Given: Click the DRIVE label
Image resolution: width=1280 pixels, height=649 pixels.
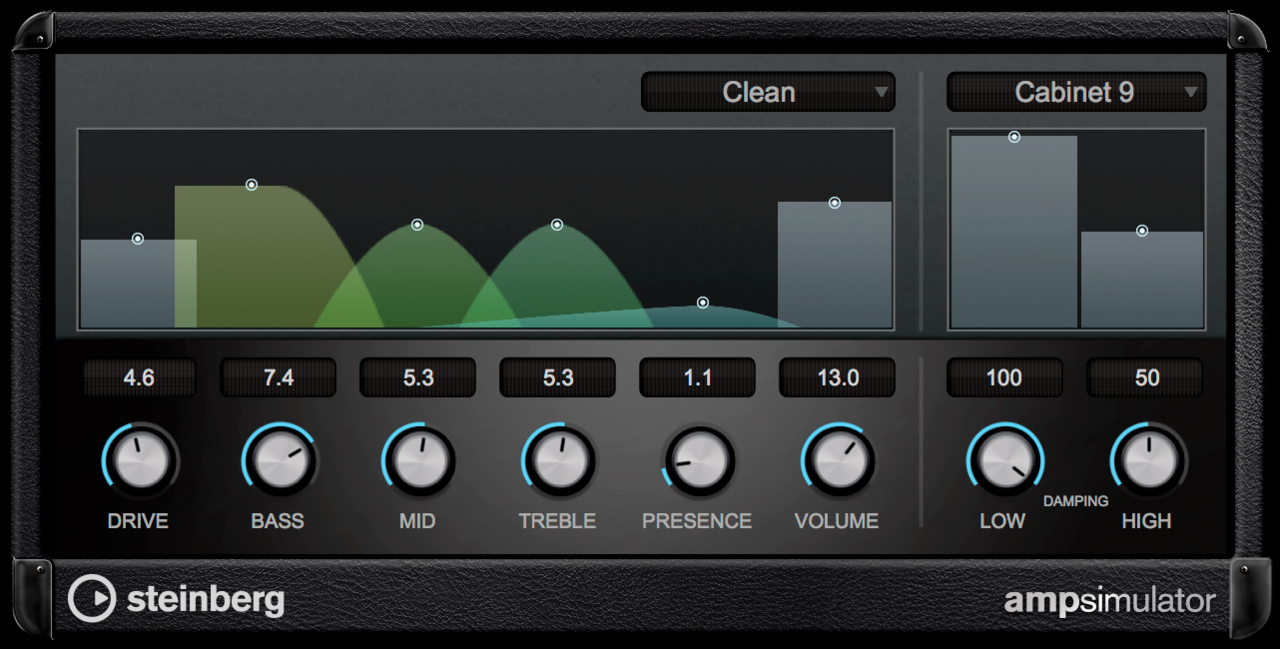Looking at the screenshot, I should coord(139,521).
